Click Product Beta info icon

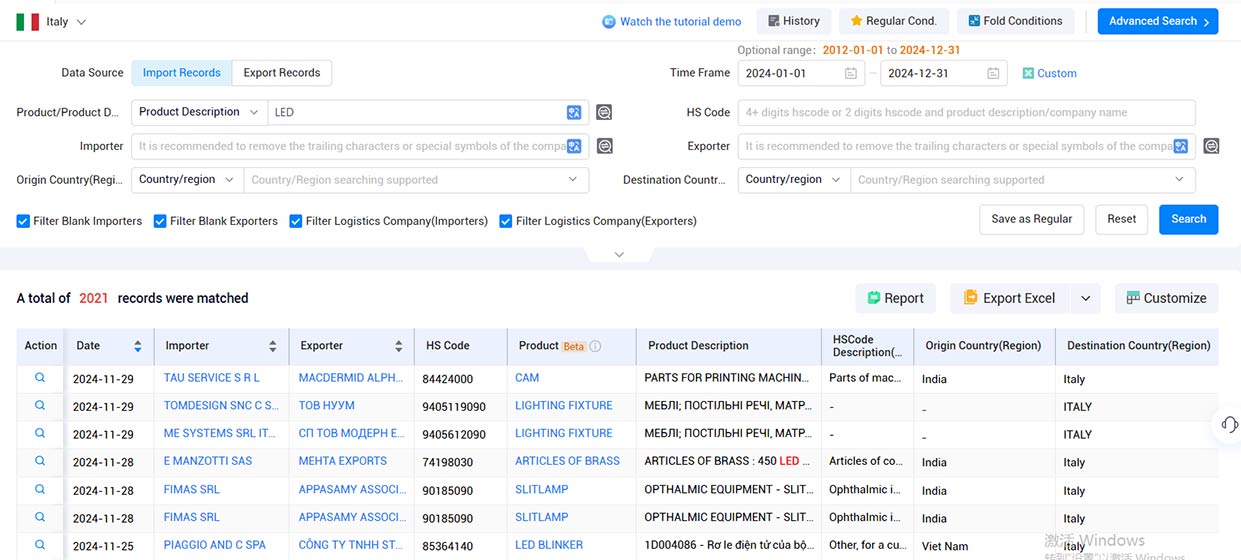pyautogui.click(x=595, y=346)
